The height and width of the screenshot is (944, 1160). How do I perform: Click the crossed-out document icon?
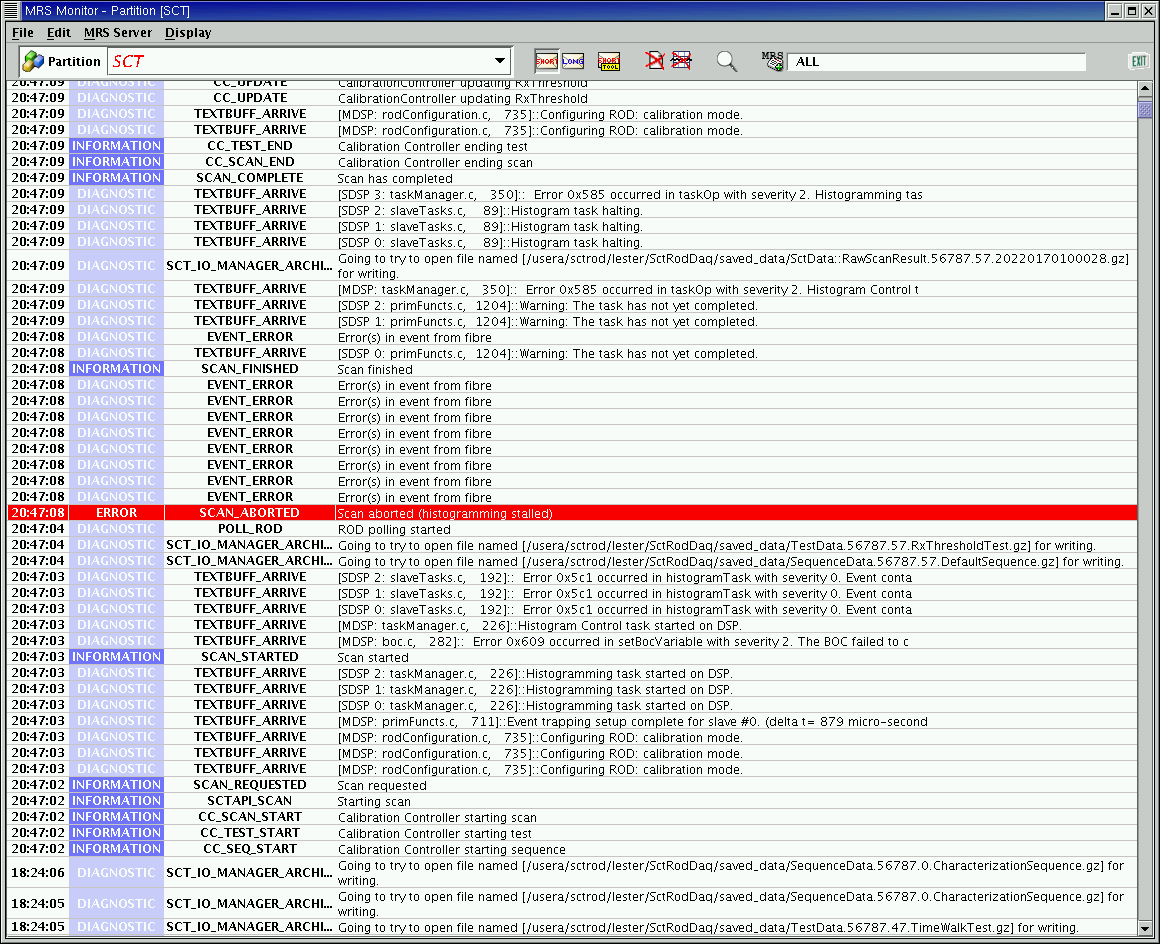click(x=654, y=61)
